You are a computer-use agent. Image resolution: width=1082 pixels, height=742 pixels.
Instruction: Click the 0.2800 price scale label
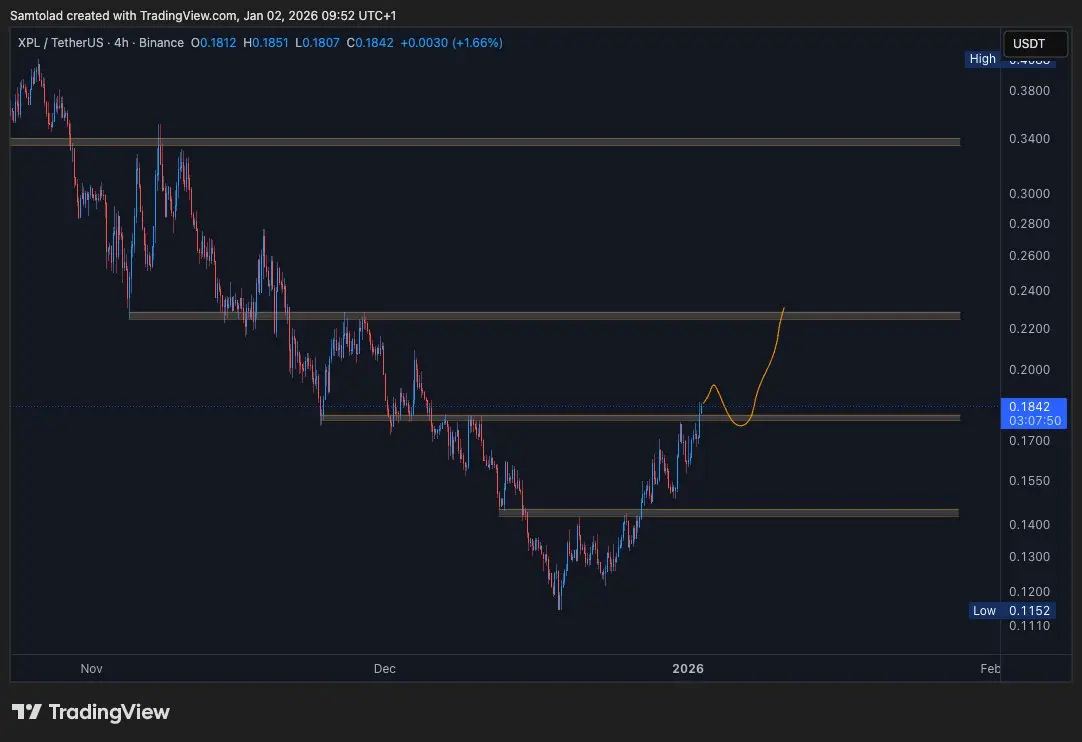[x=1029, y=224]
